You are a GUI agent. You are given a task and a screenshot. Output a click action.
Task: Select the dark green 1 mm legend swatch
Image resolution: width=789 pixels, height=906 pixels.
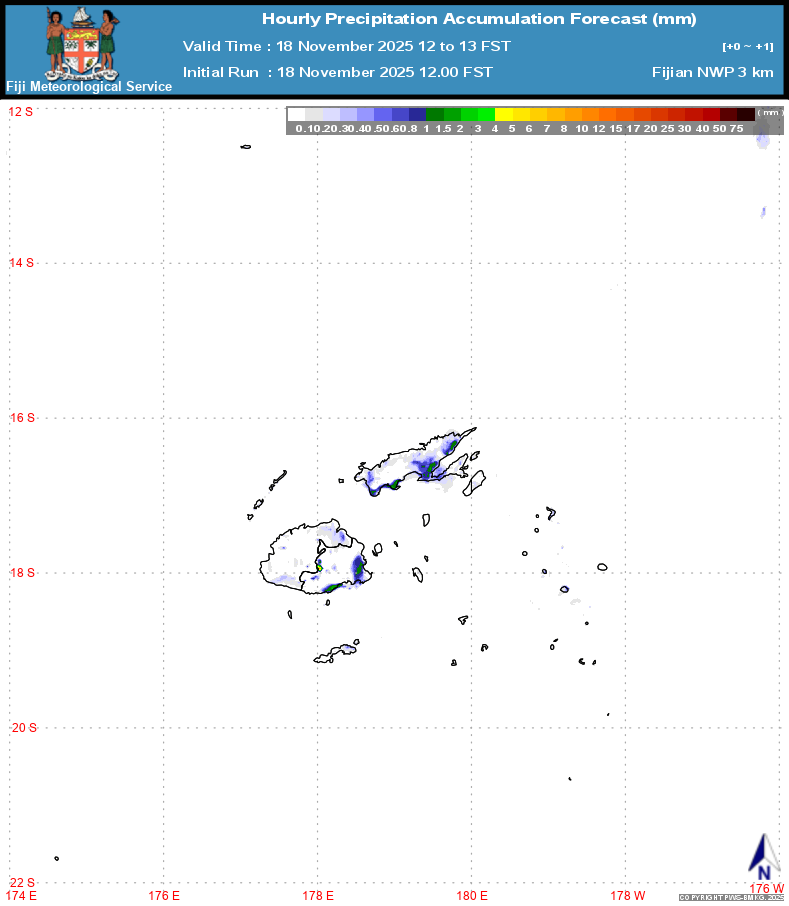(x=434, y=114)
